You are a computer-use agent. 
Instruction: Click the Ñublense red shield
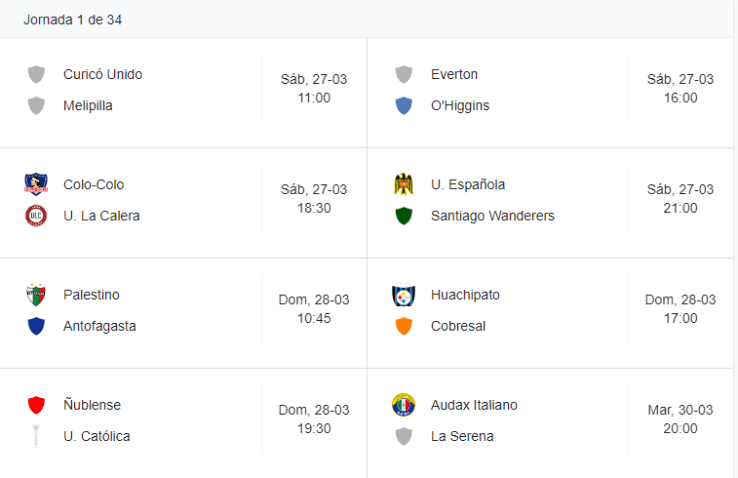pyautogui.click(x=36, y=405)
